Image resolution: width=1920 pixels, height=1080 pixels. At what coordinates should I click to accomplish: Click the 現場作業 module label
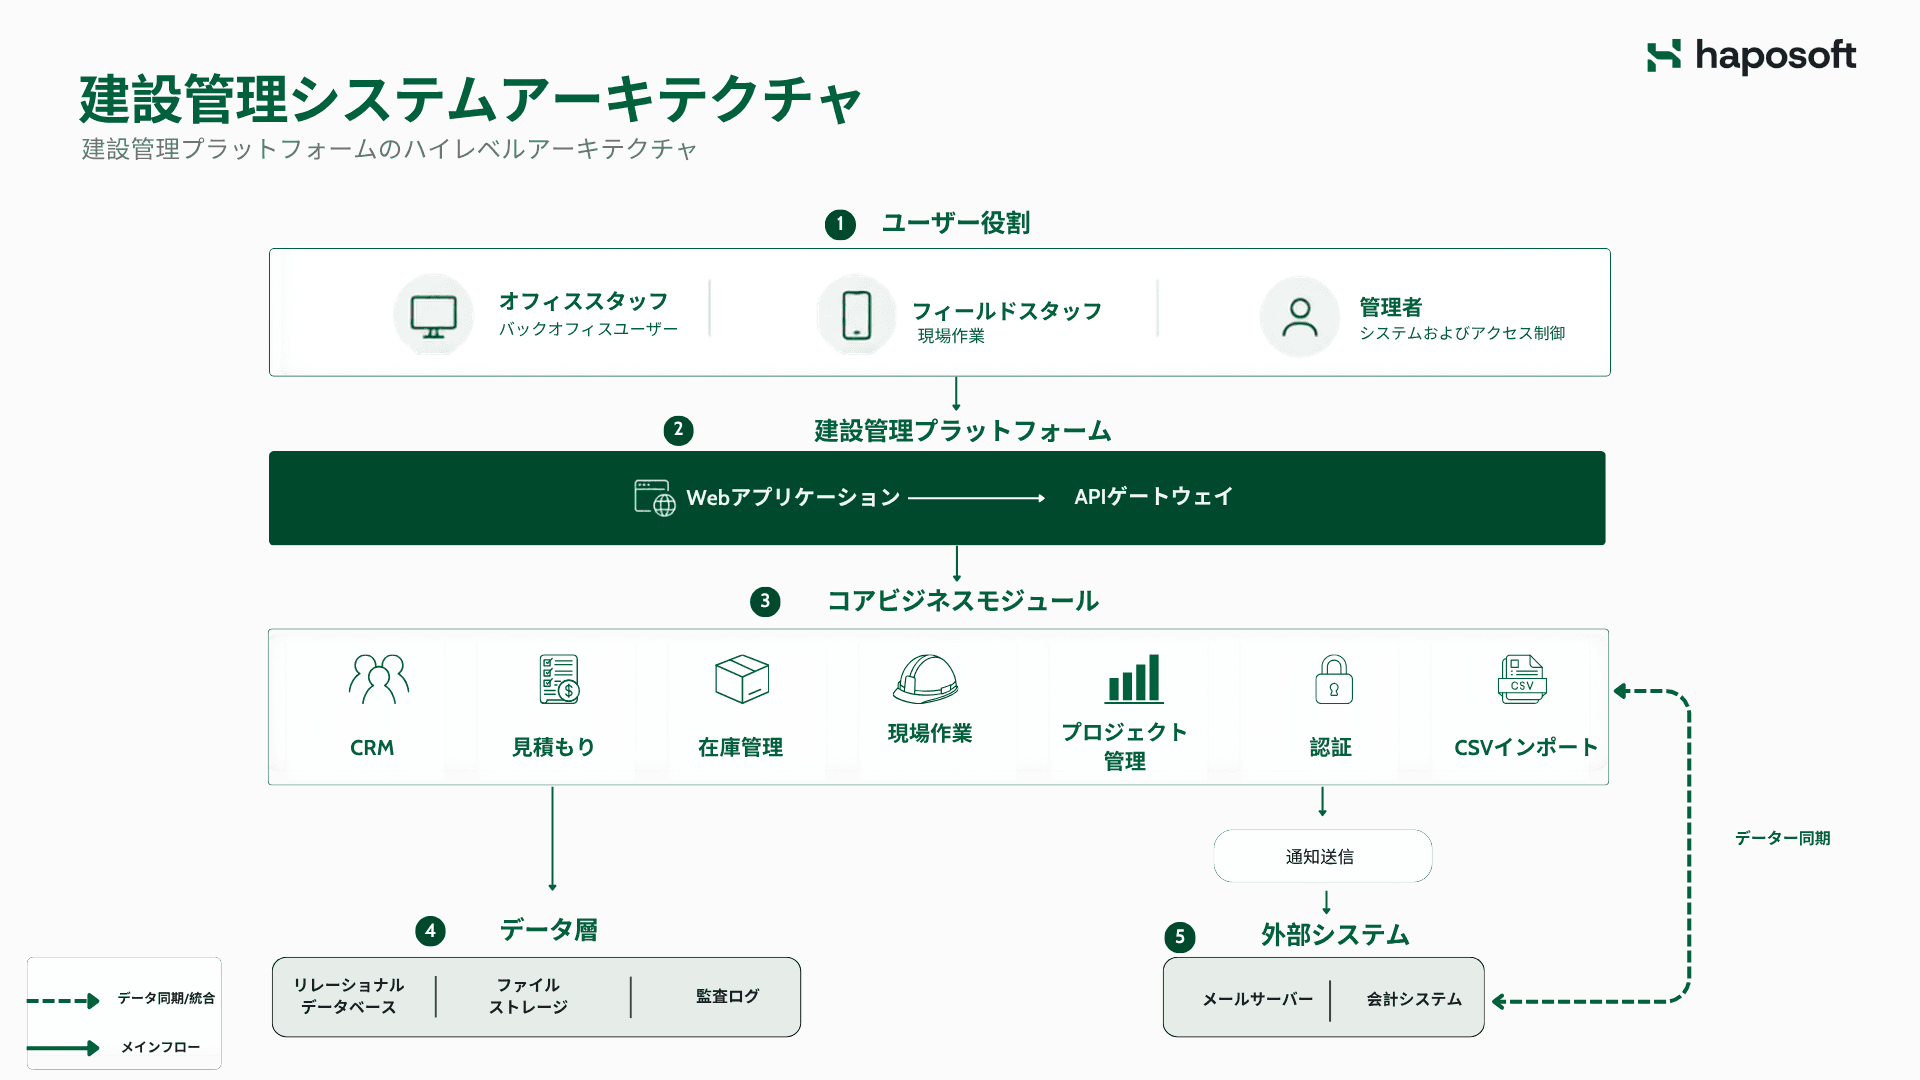pos(930,733)
